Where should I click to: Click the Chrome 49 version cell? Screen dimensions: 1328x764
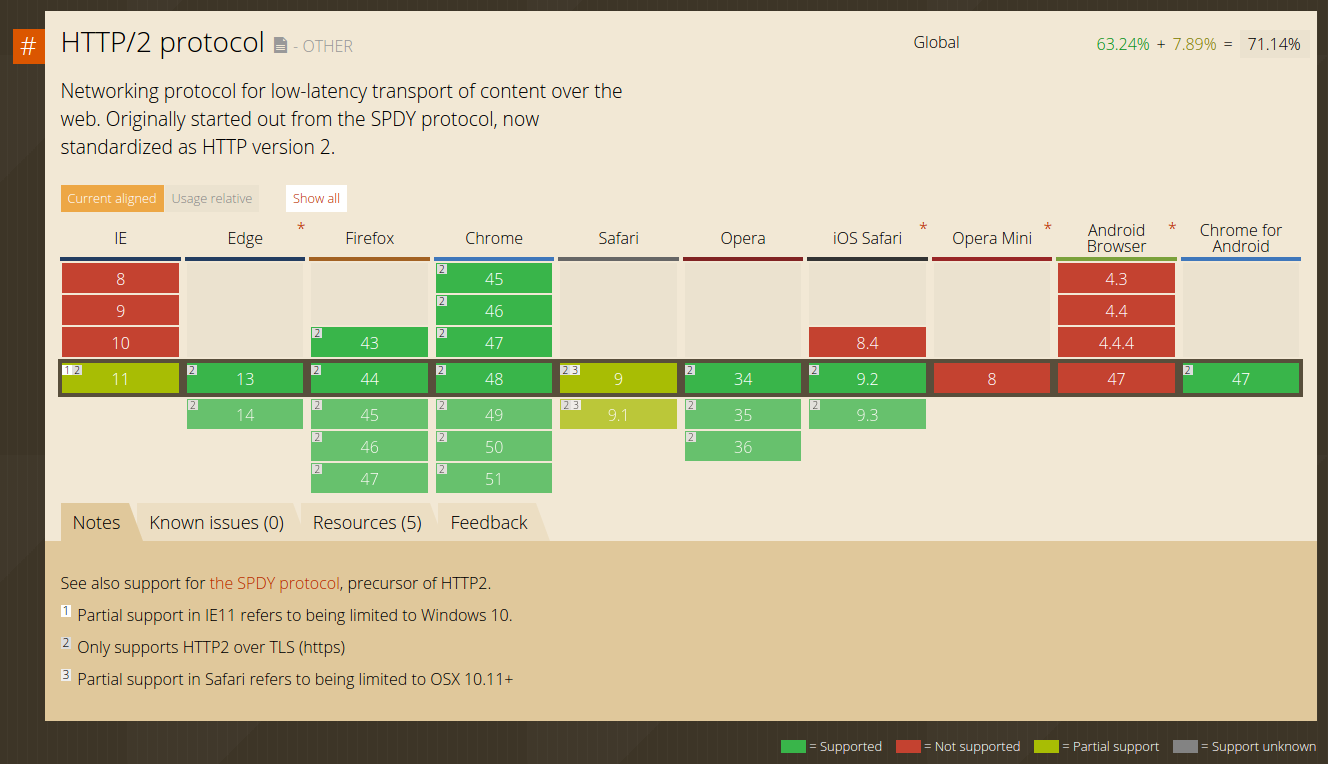494,414
